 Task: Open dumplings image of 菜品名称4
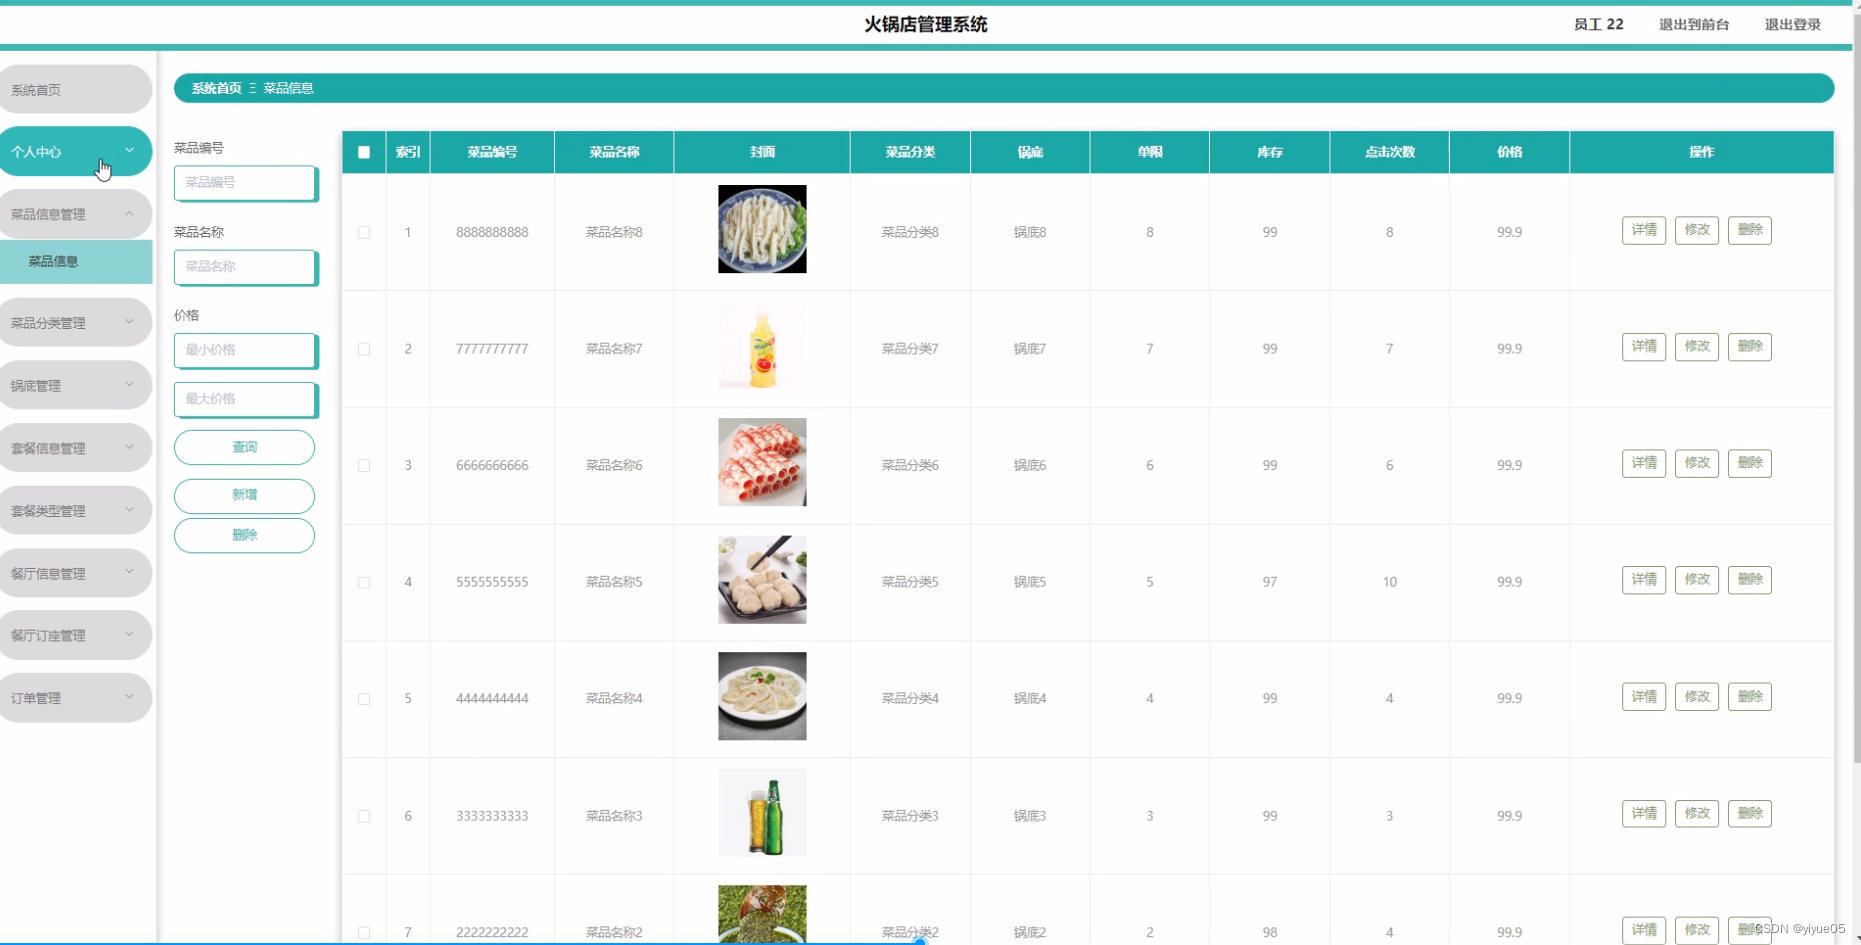tap(762, 696)
